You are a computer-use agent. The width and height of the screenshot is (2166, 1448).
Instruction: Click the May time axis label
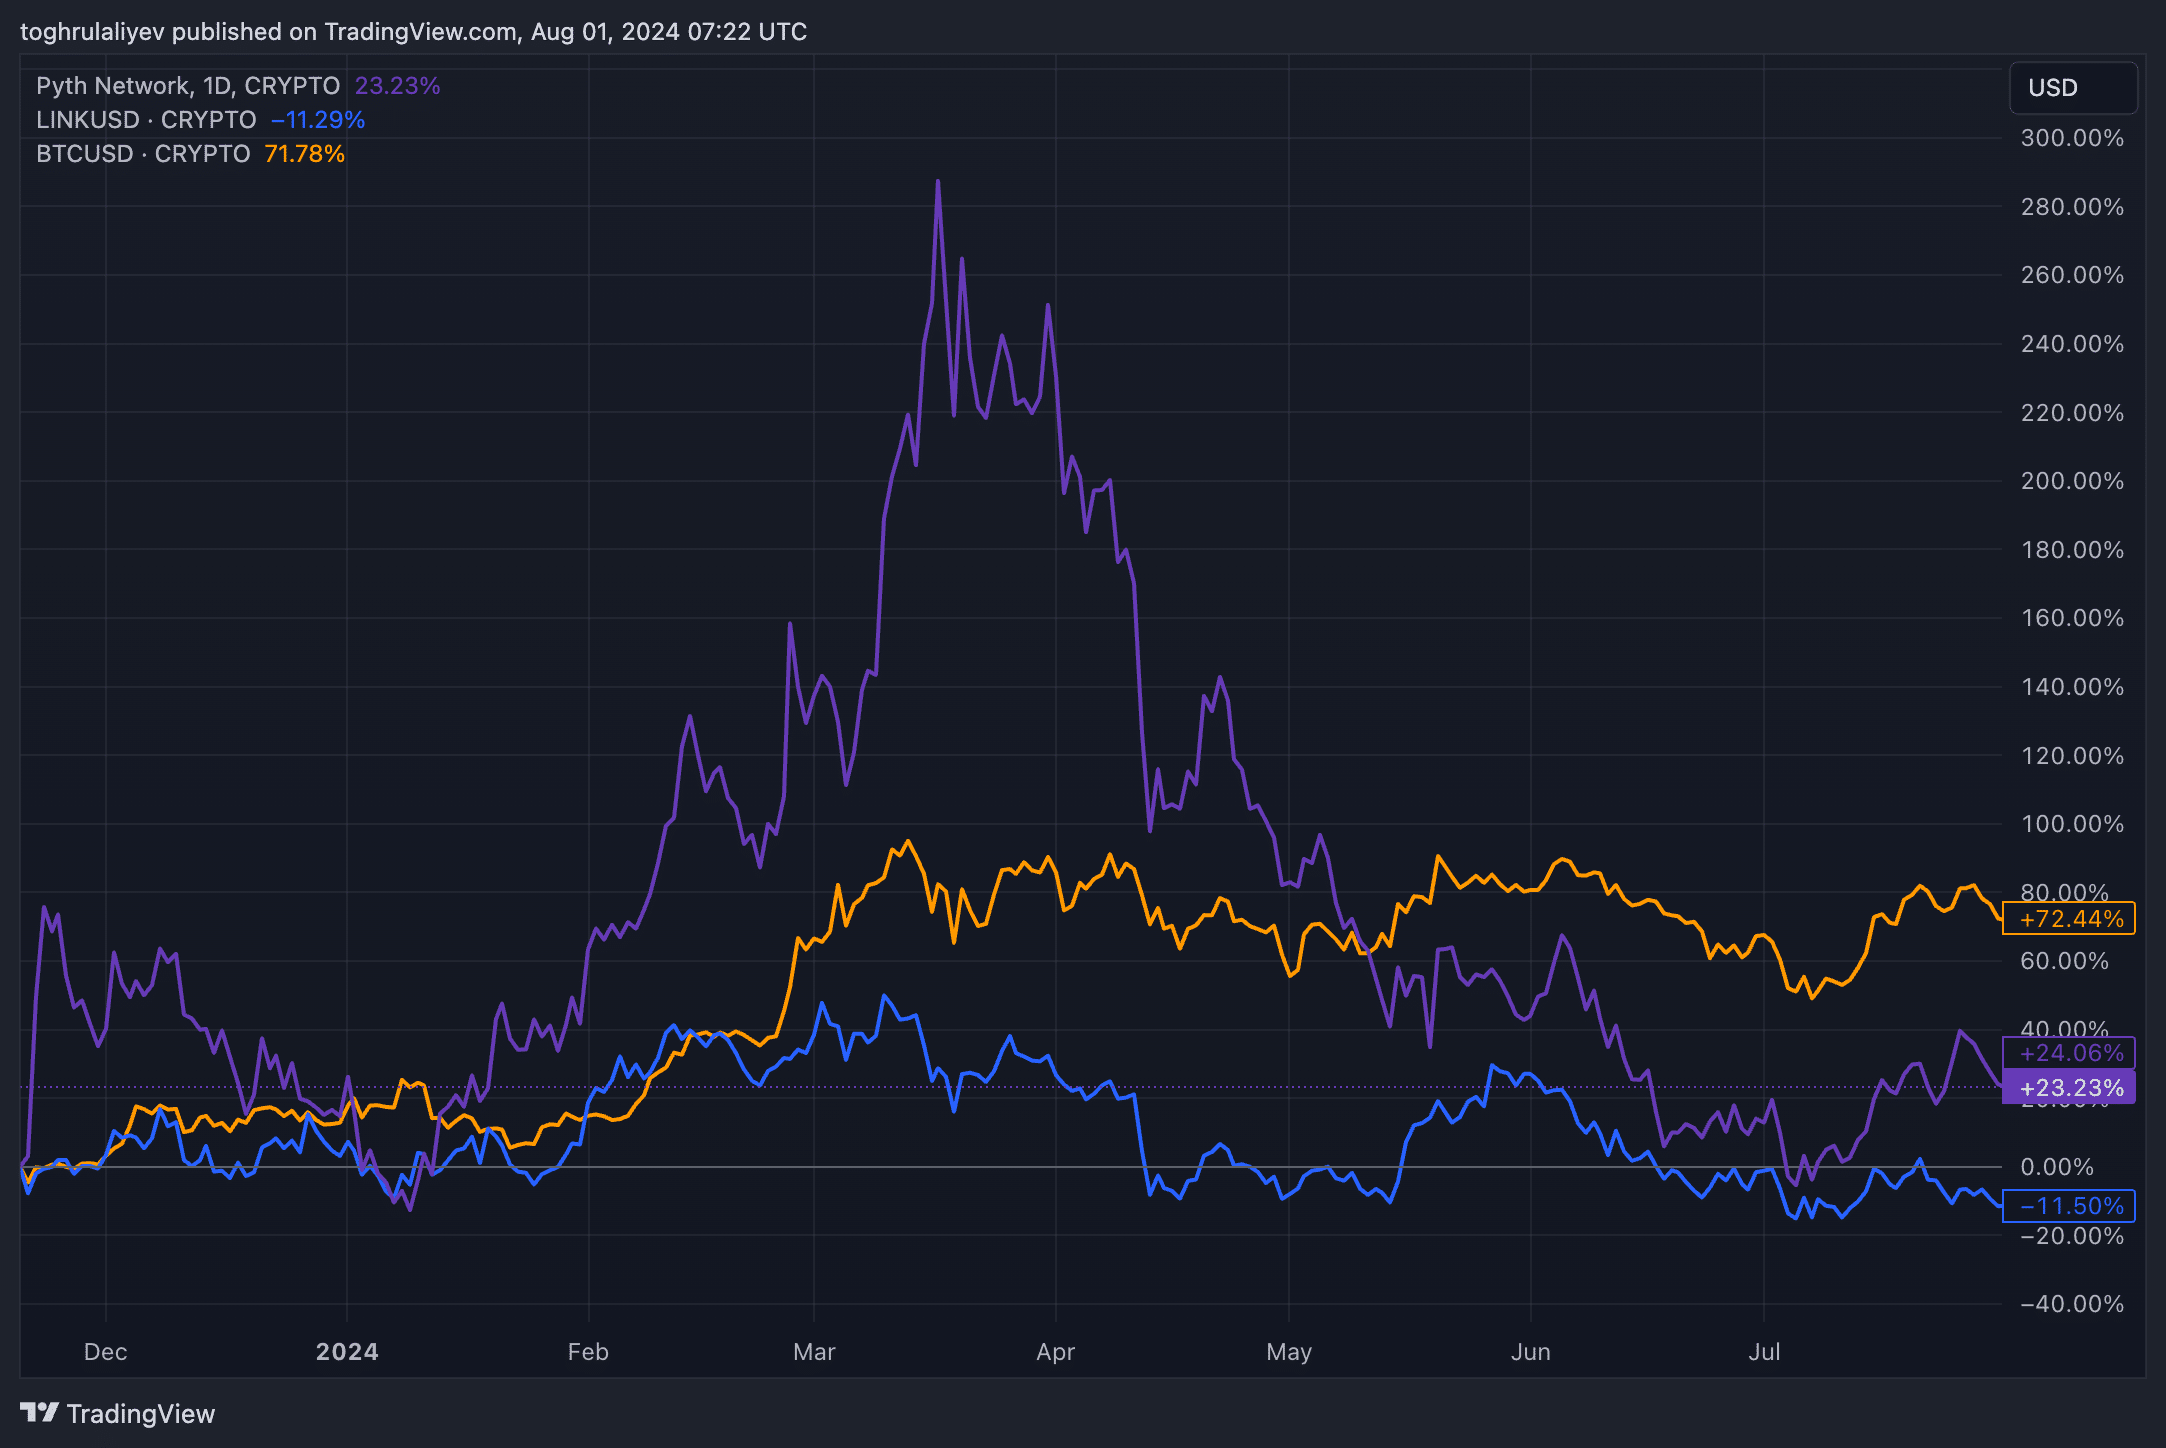pos(1289,1352)
